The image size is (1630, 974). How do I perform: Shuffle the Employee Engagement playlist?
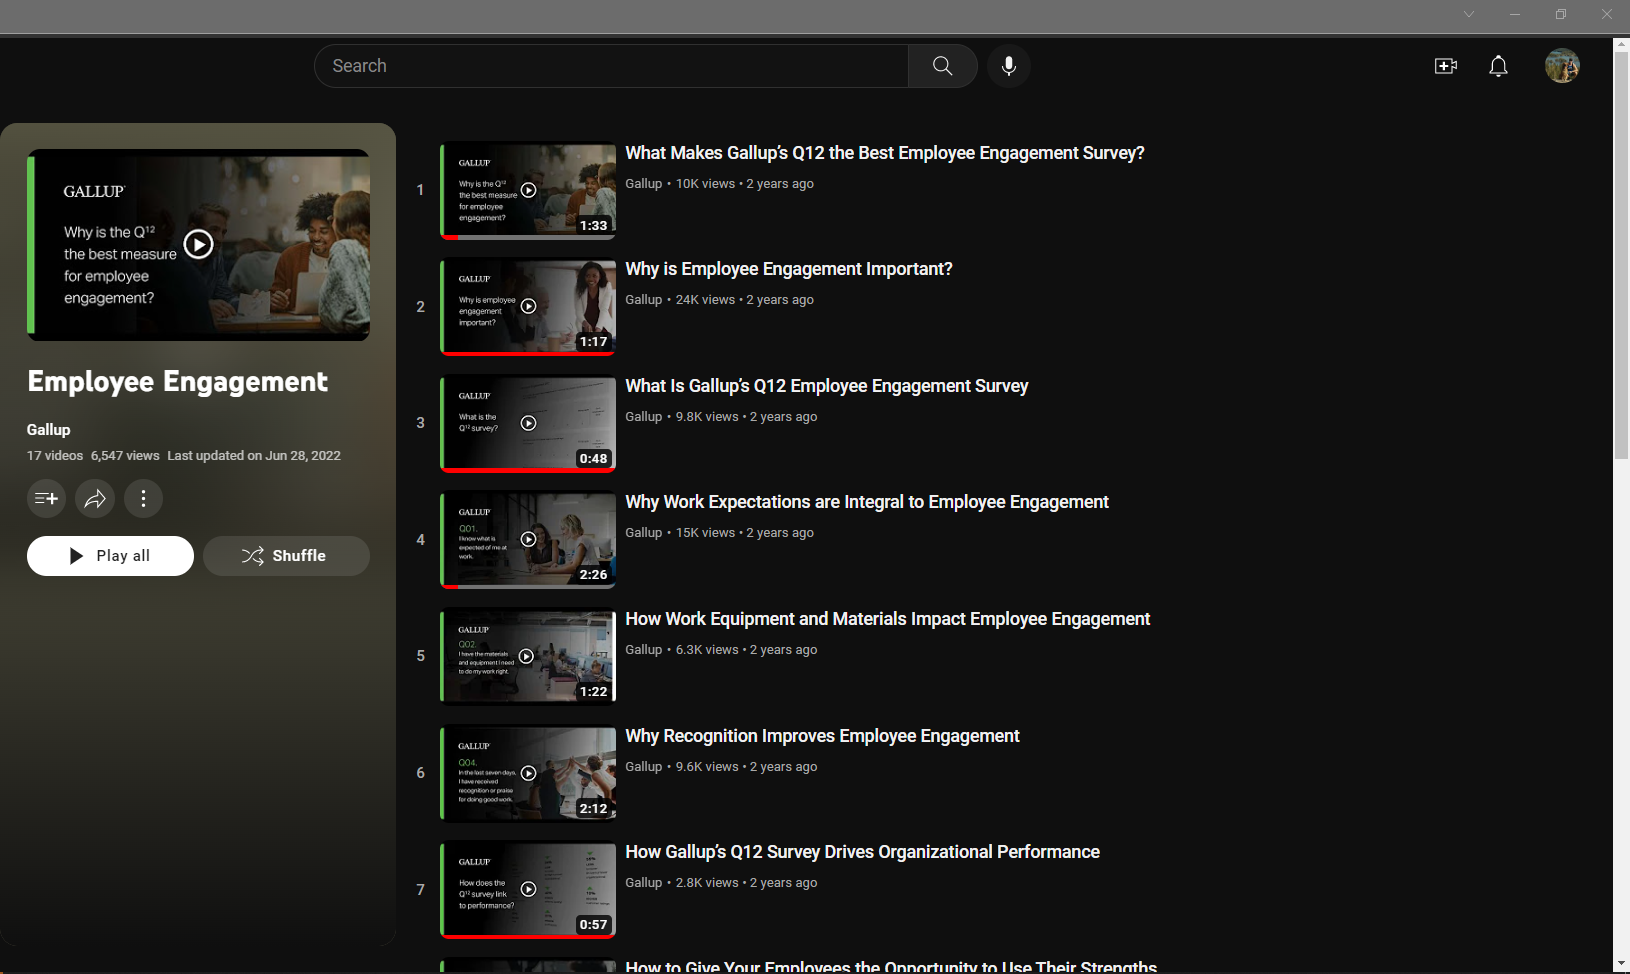coord(286,556)
